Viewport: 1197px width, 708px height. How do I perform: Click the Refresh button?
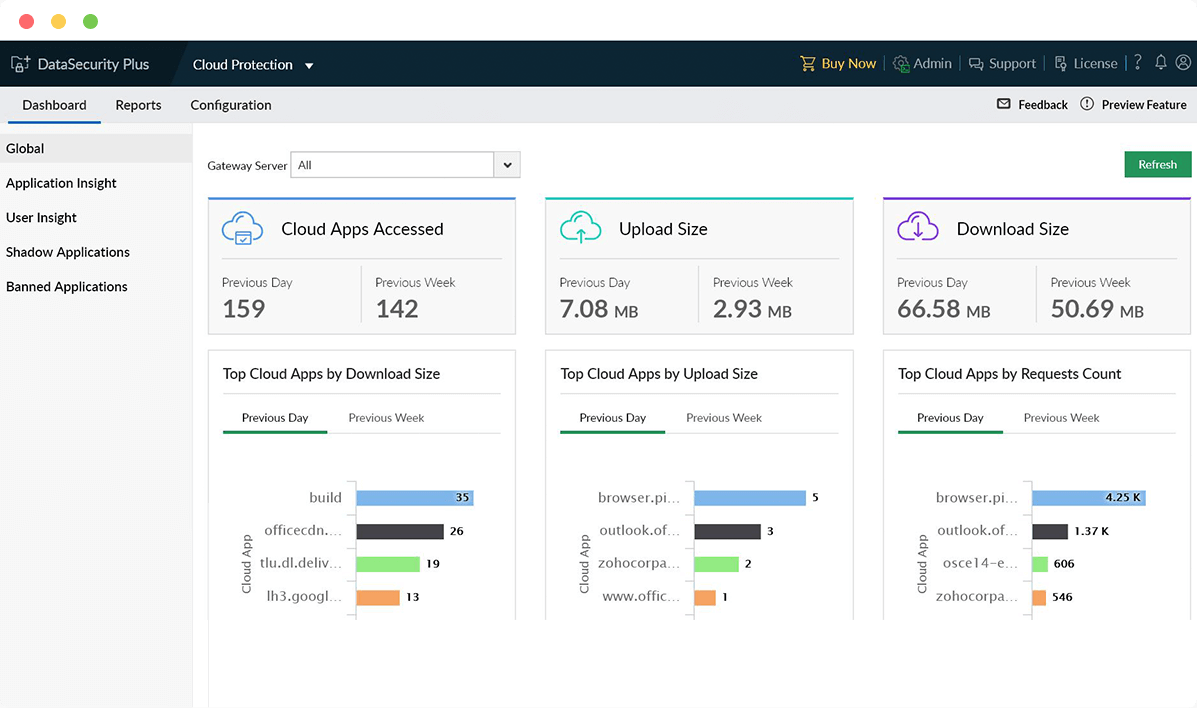tap(1157, 164)
